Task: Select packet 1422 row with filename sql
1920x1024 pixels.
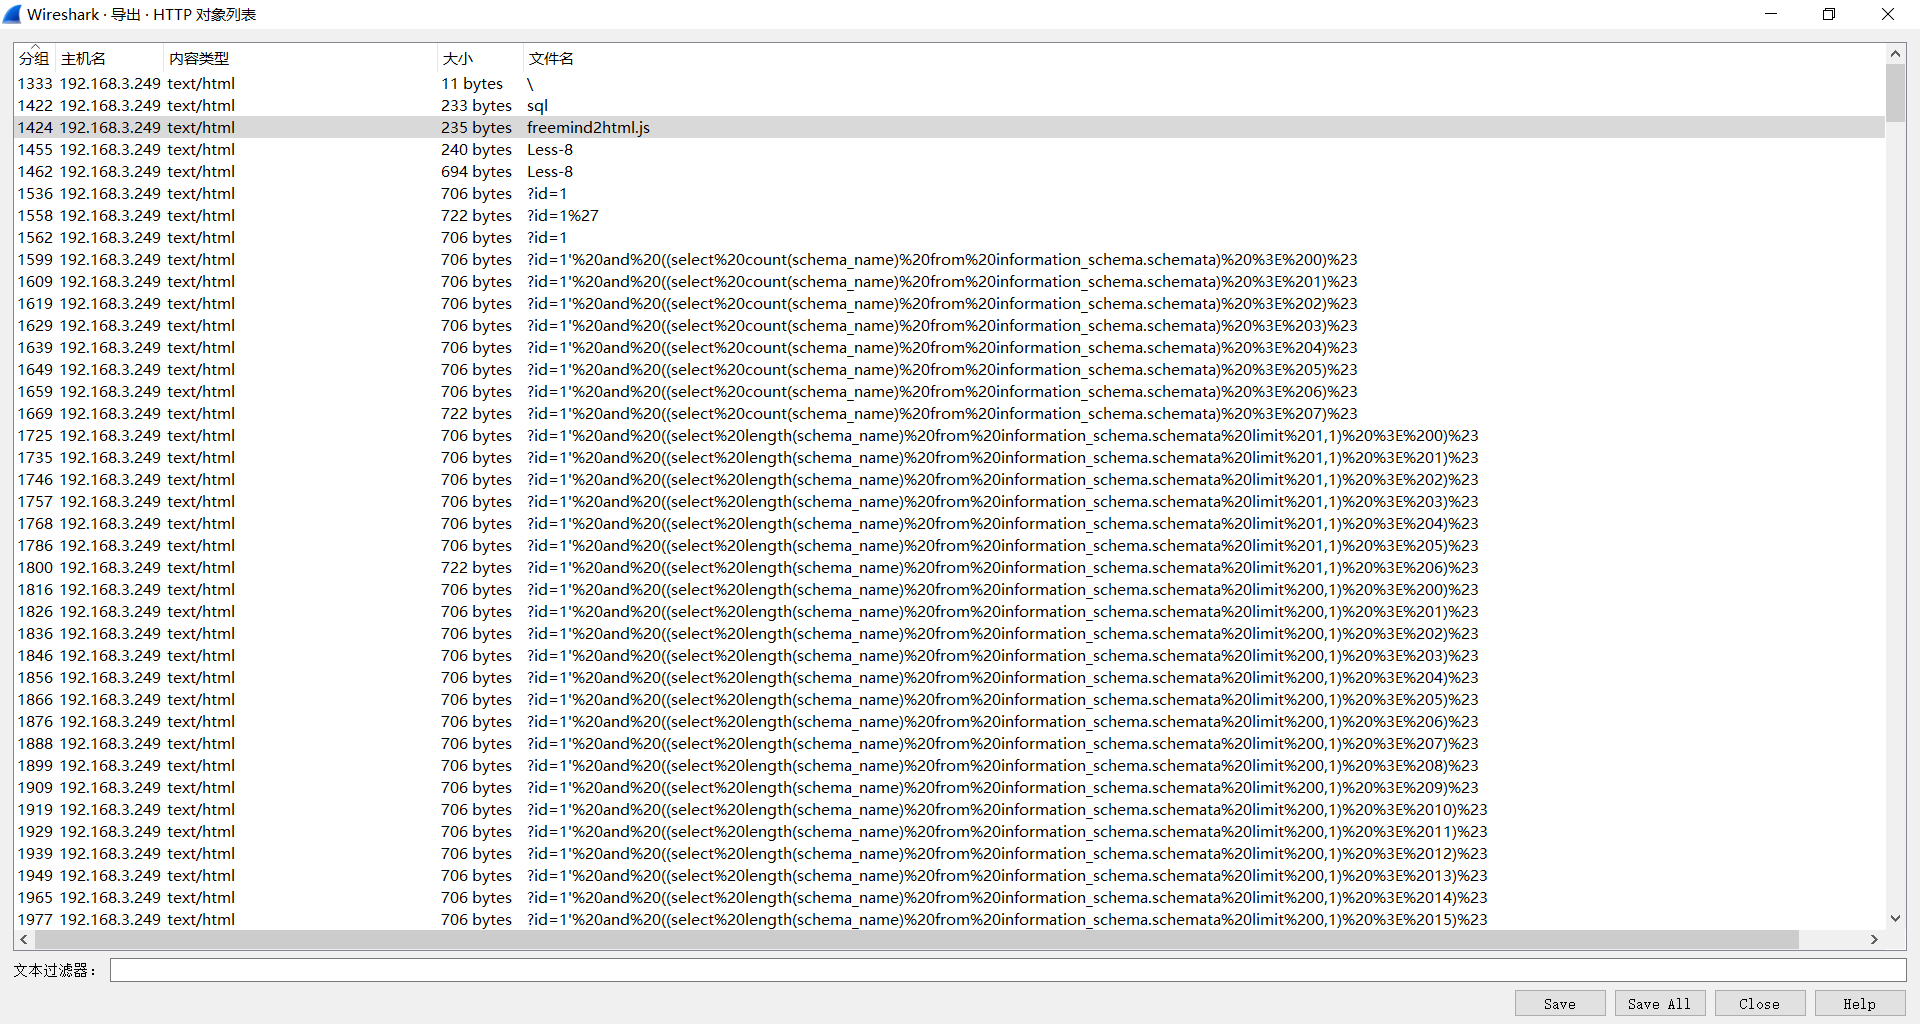Action: [949, 105]
